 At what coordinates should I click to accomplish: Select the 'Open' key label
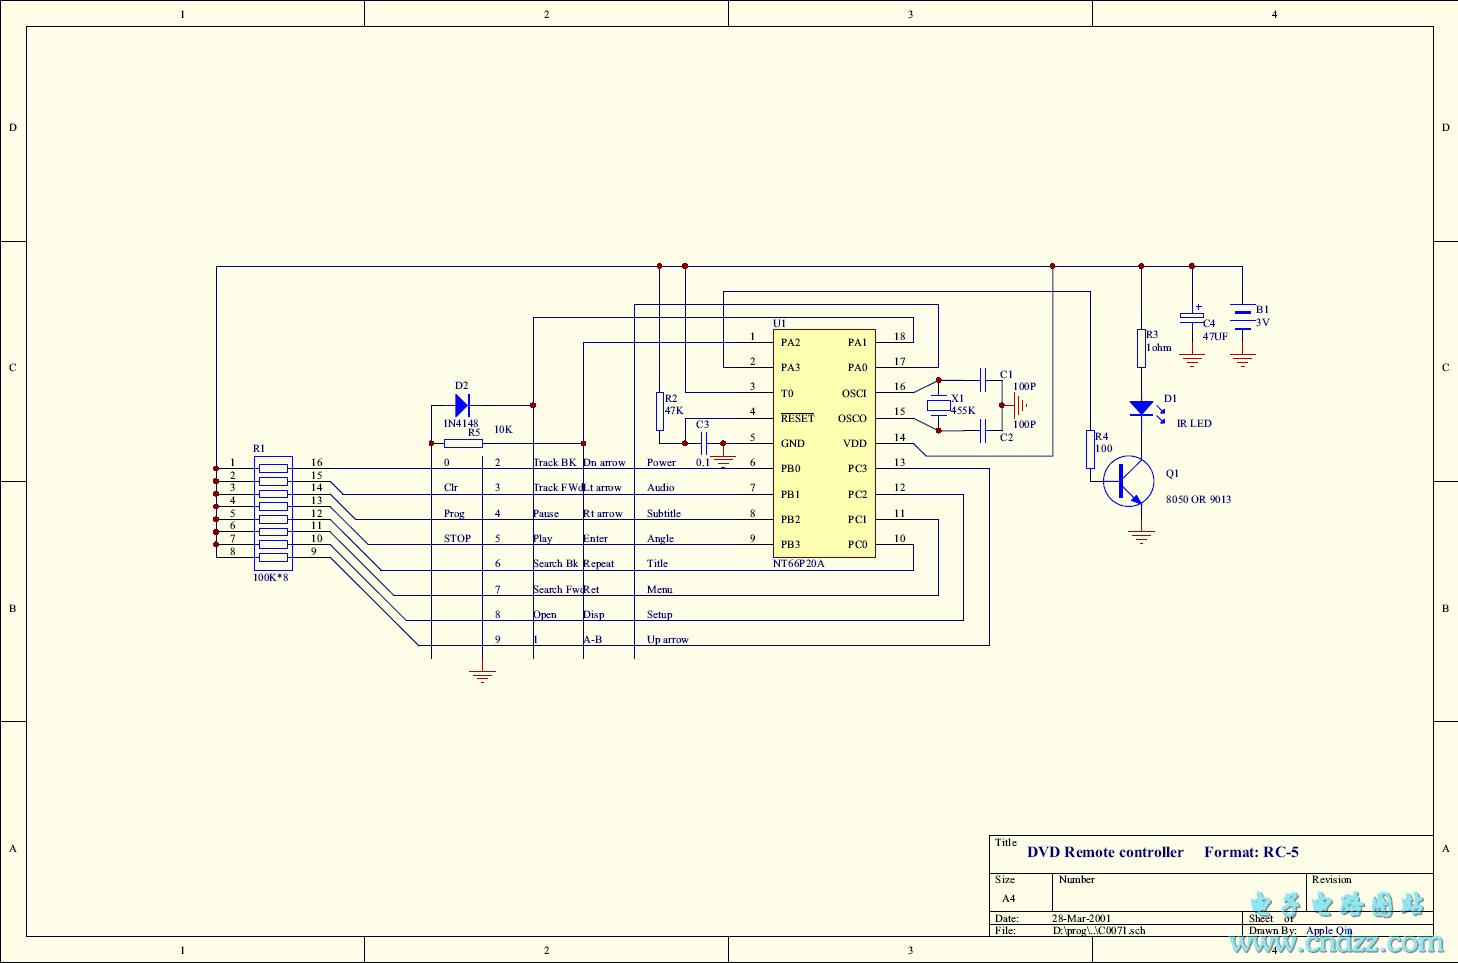click(x=545, y=615)
